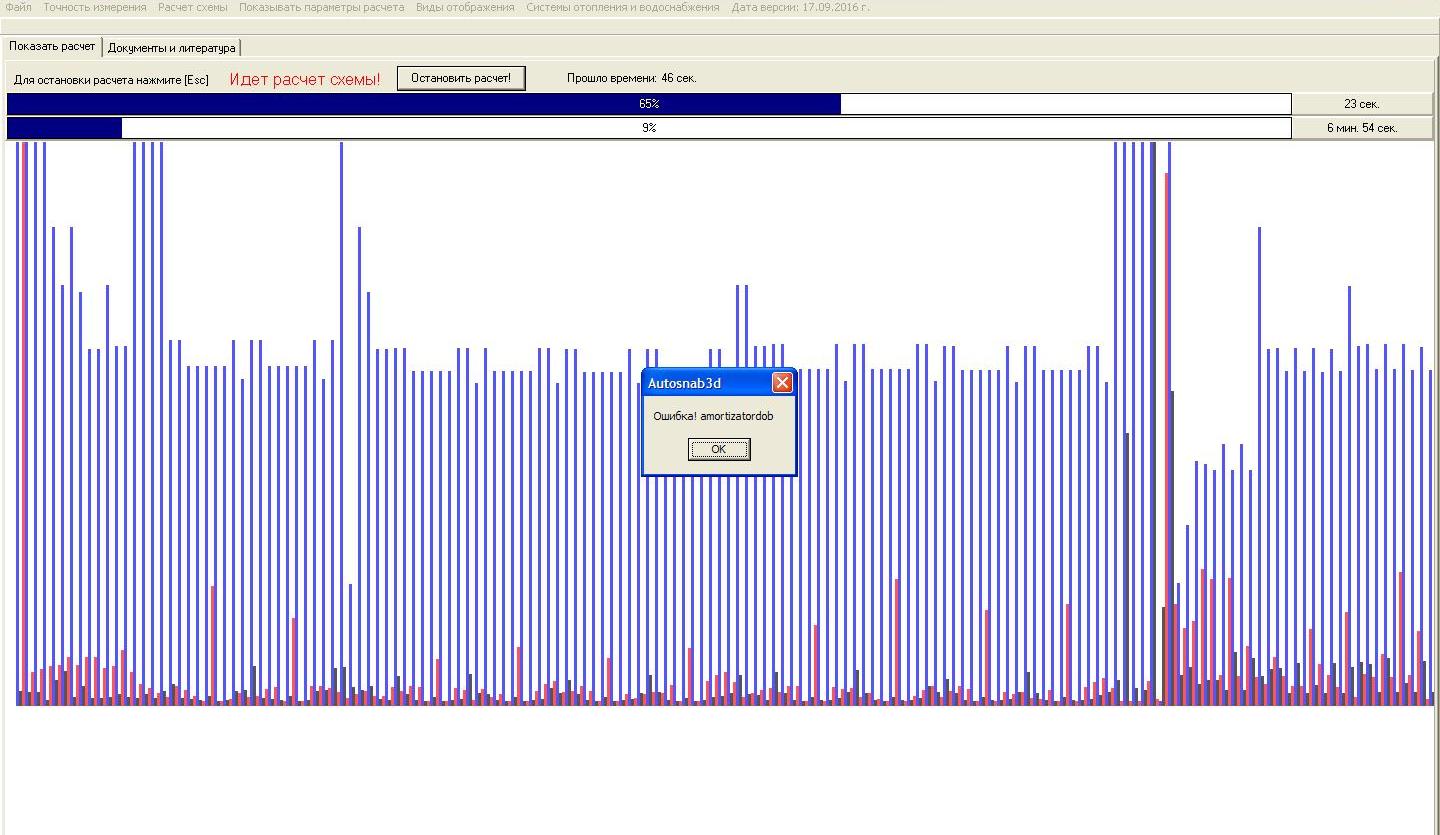This screenshot has width=1440, height=835.
Task: Open the Файл menu
Action: pos(18,7)
